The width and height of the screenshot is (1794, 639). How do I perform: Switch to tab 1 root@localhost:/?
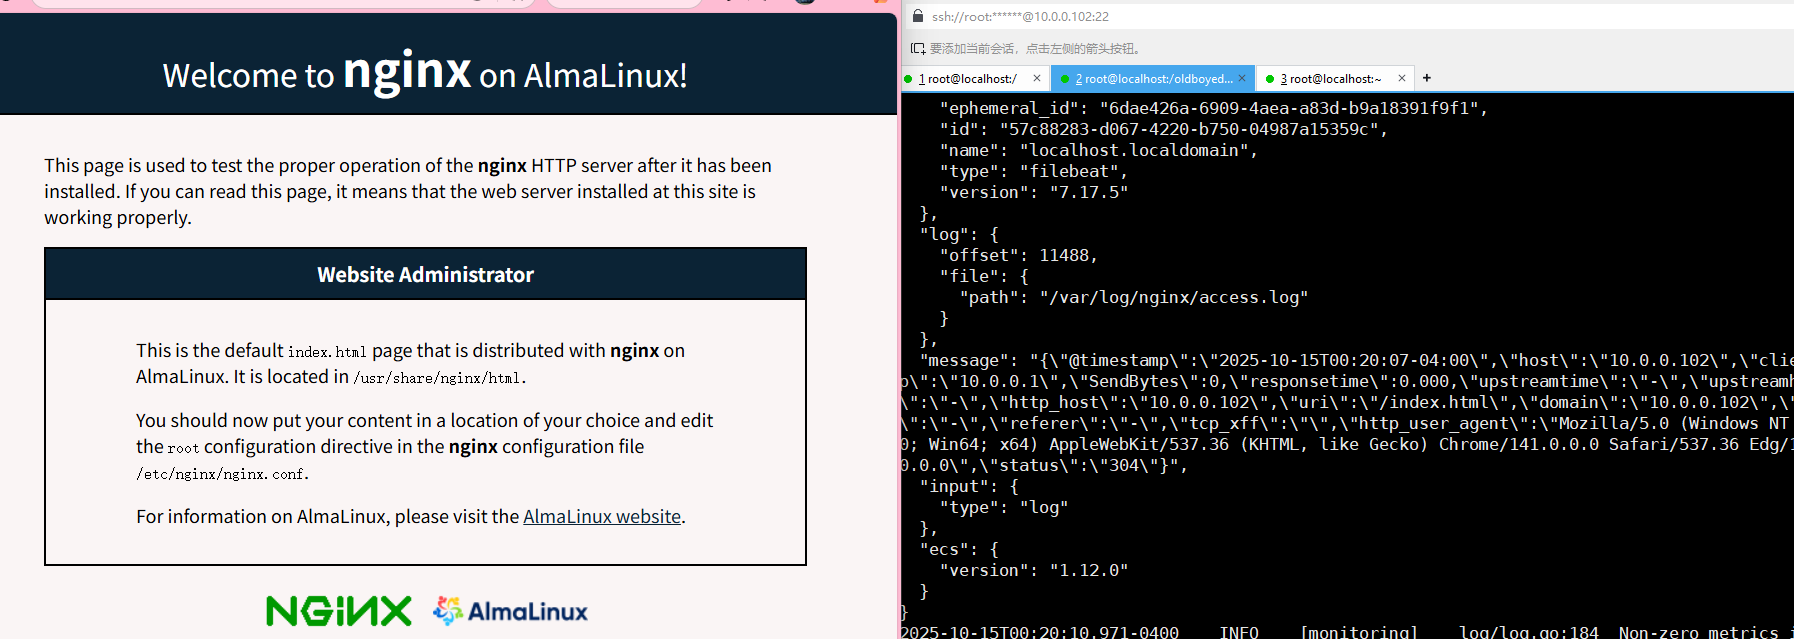967,79
